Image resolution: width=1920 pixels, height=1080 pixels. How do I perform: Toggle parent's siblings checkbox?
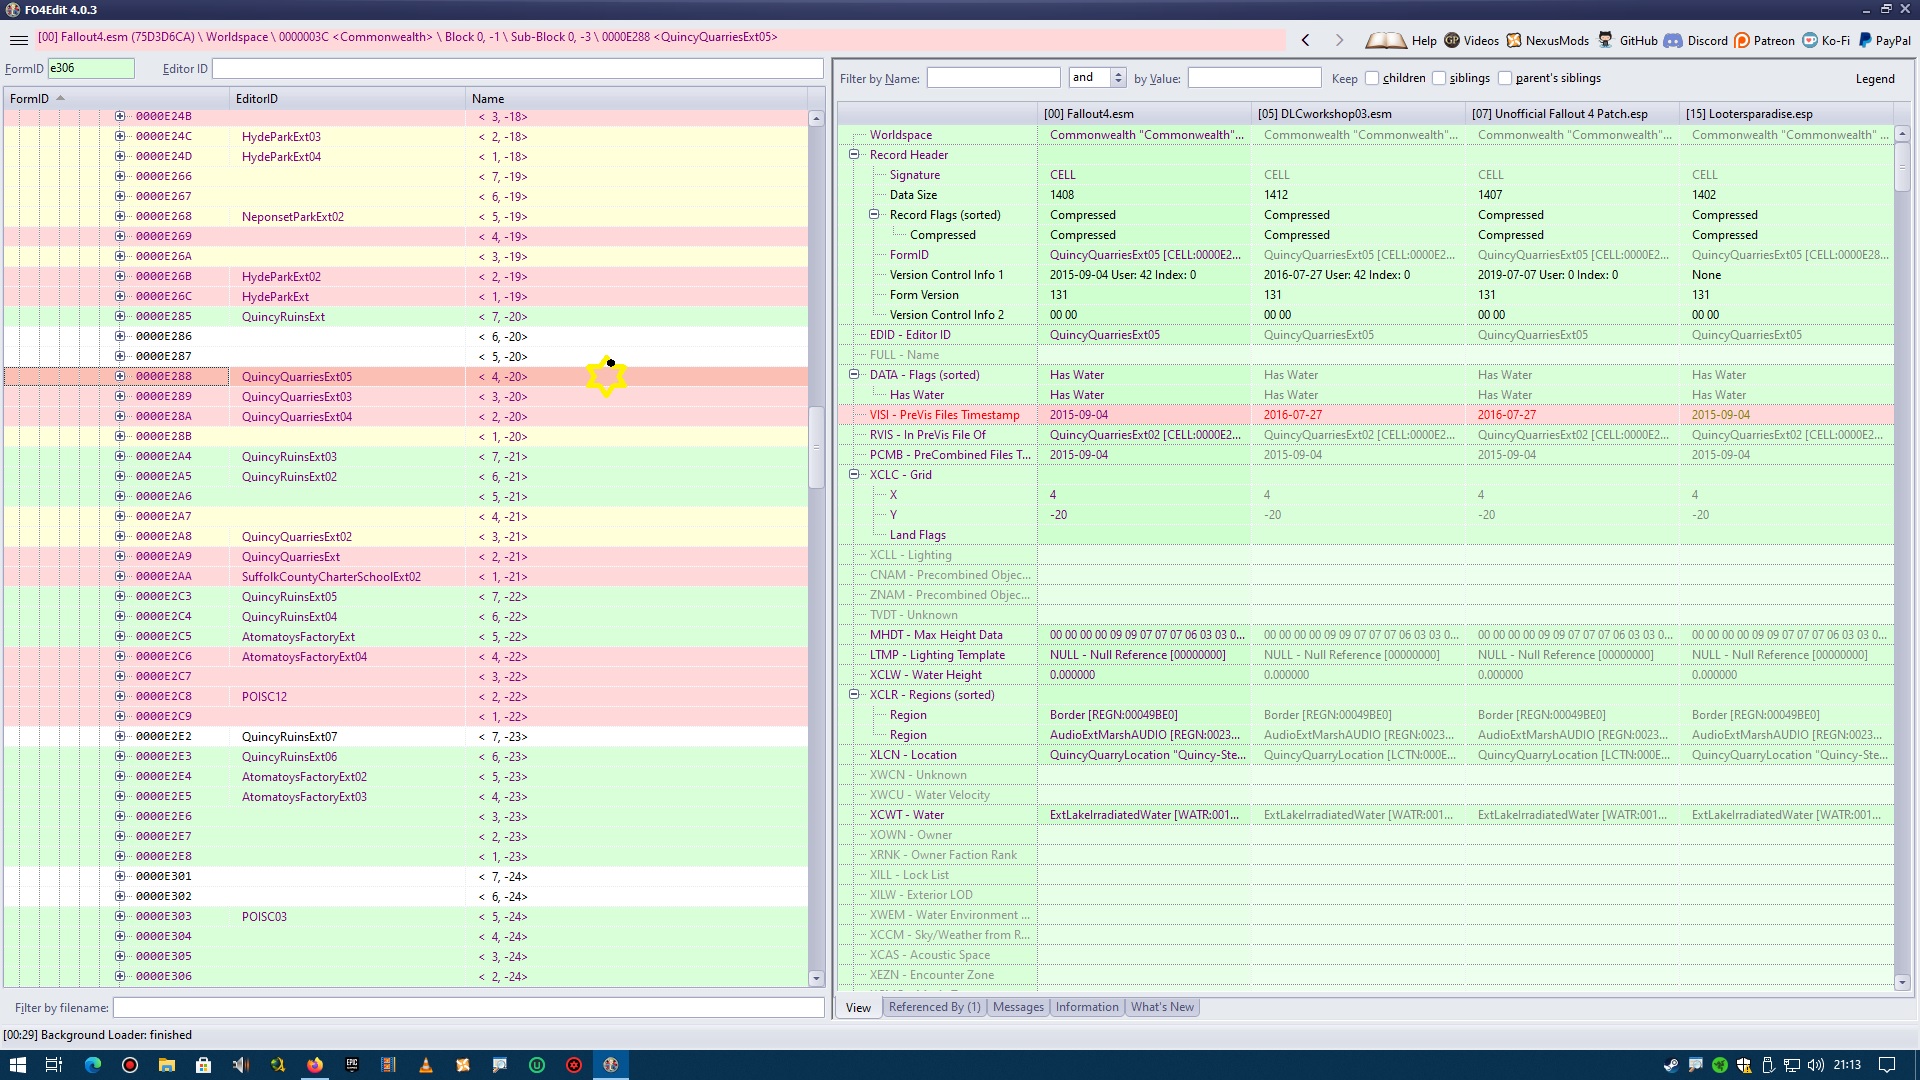pos(1505,78)
